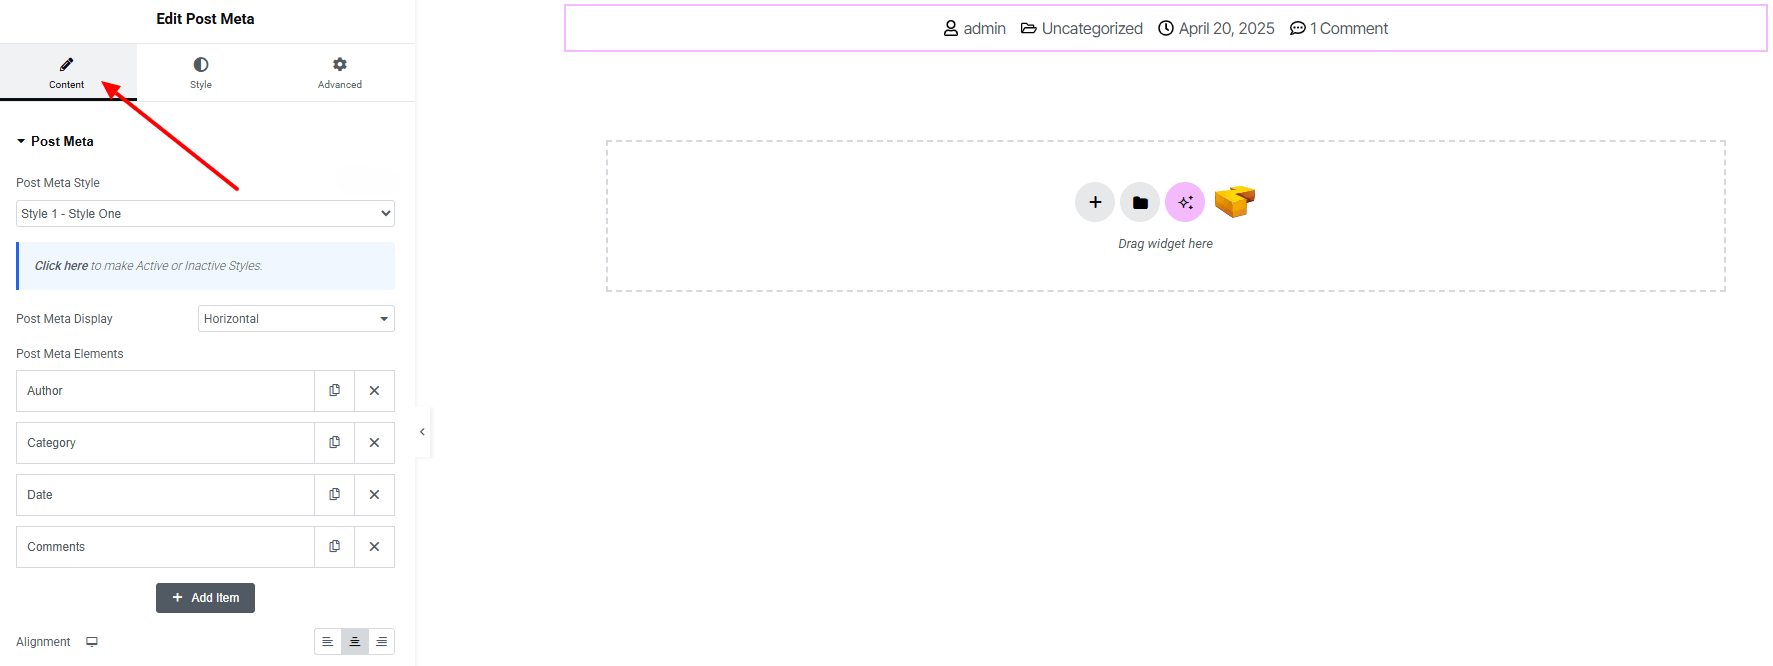Image resolution: width=1773 pixels, height=666 pixels.
Task: Switch to the Advanced tab
Action: point(340,73)
